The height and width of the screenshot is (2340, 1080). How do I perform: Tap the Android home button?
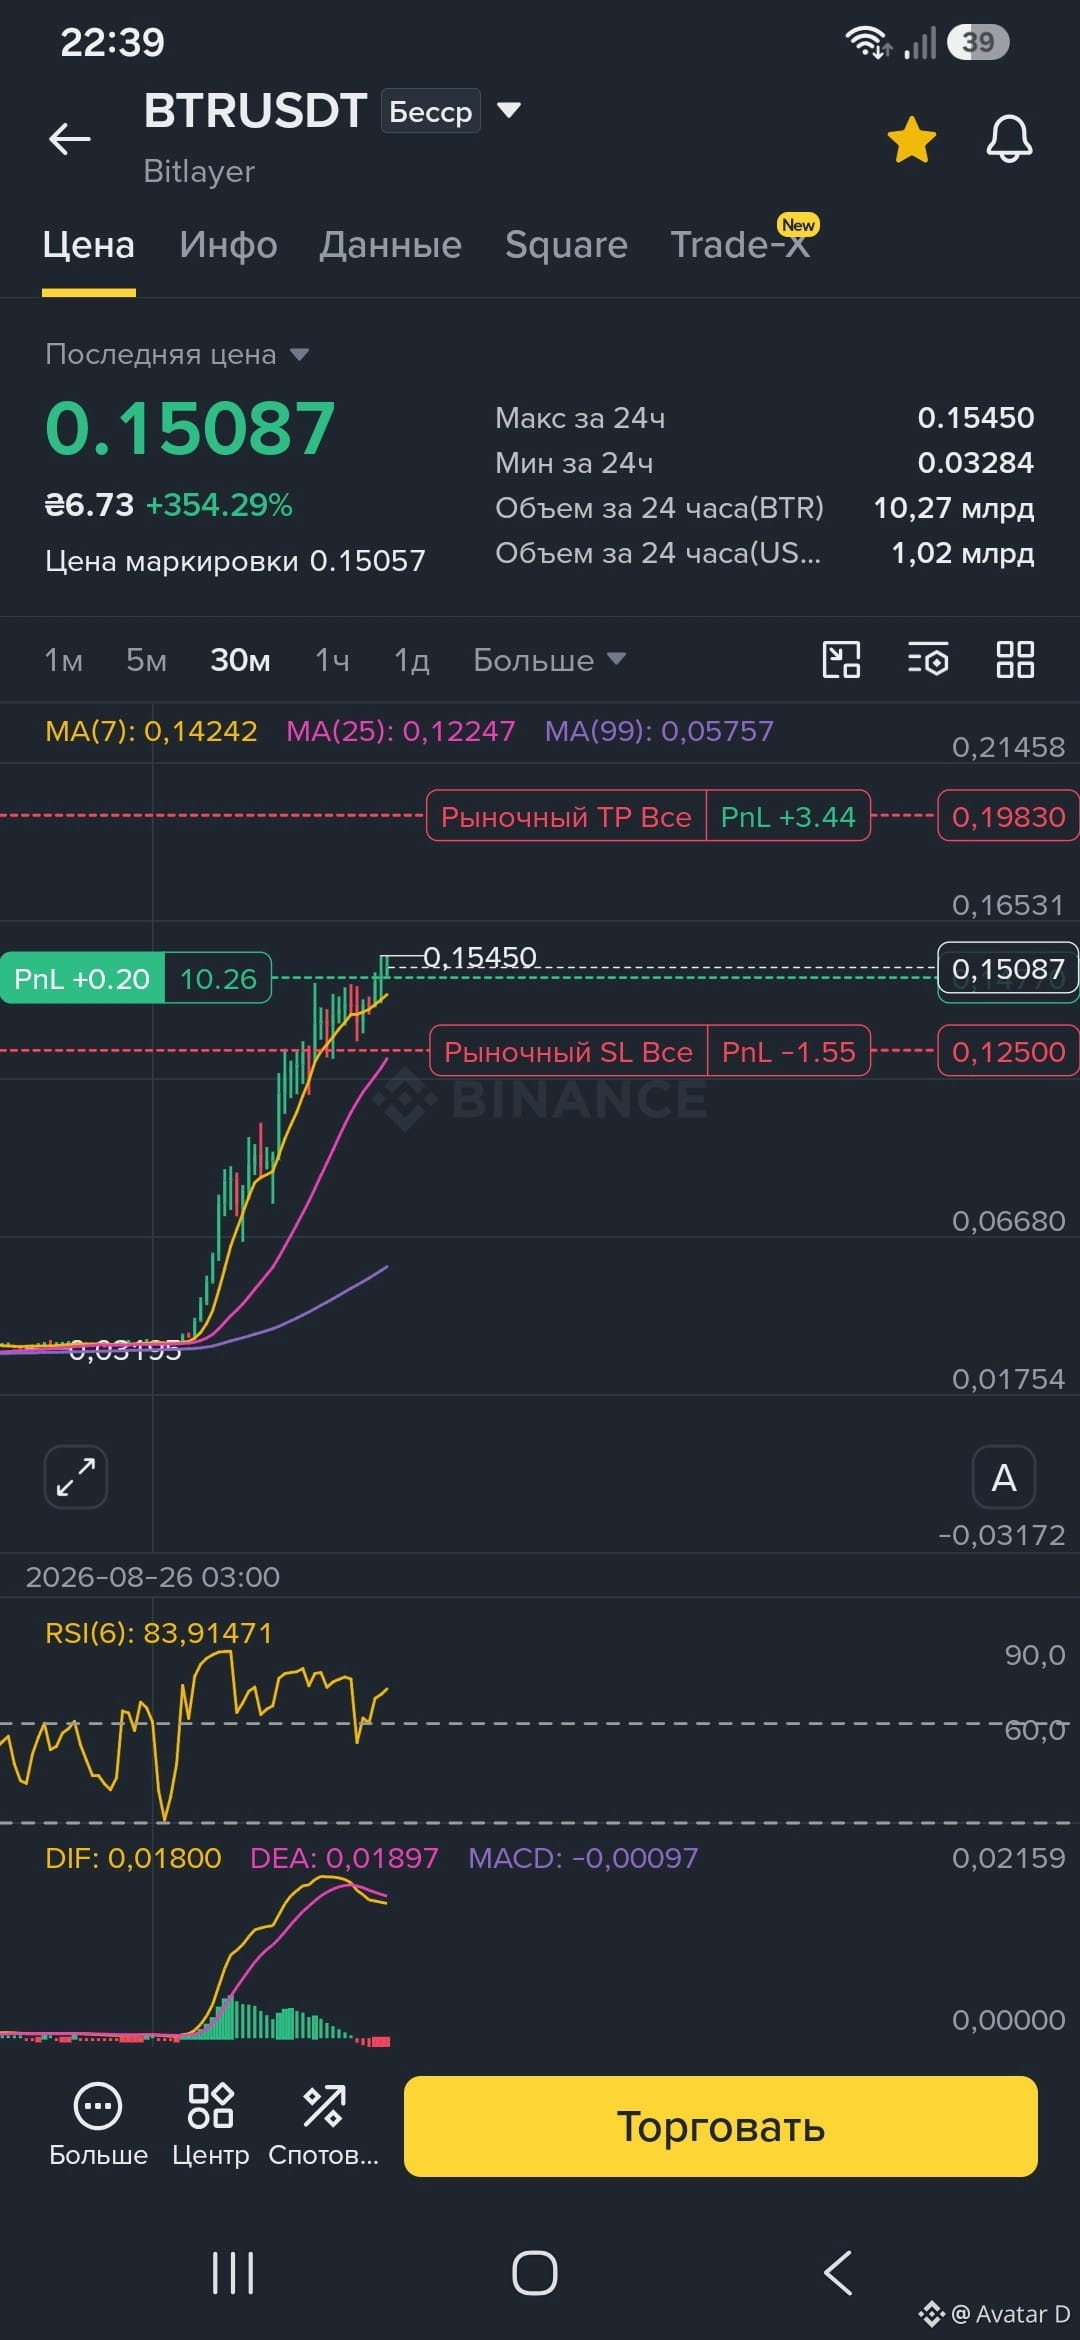pos(535,2273)
